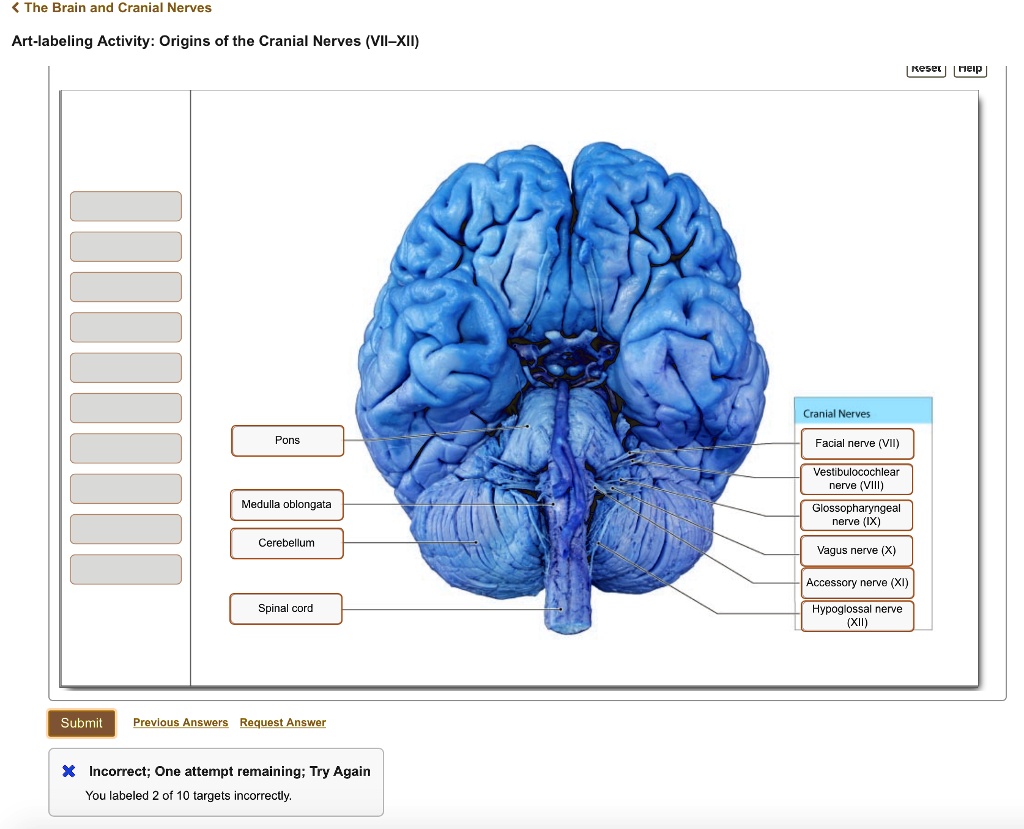Select the Cerebellum label box
The height and width of the screenshot is (829, 1024).
point(286,543)
